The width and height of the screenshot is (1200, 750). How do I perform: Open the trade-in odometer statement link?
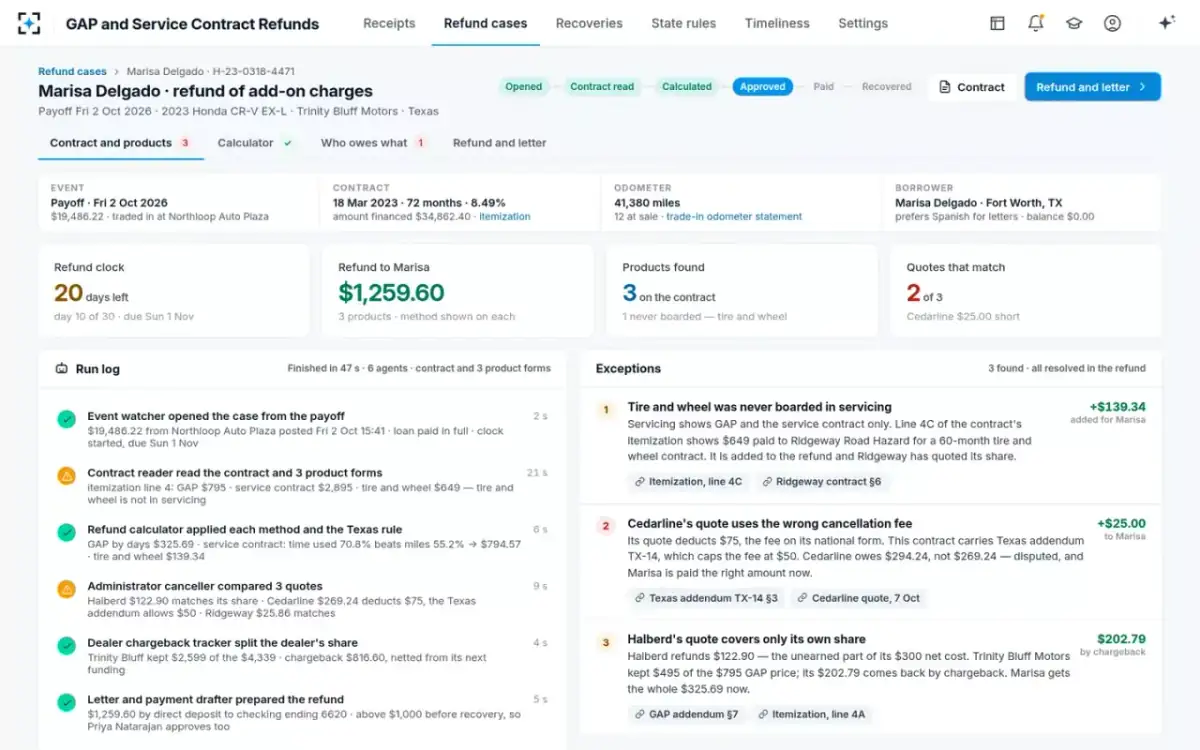734,216
